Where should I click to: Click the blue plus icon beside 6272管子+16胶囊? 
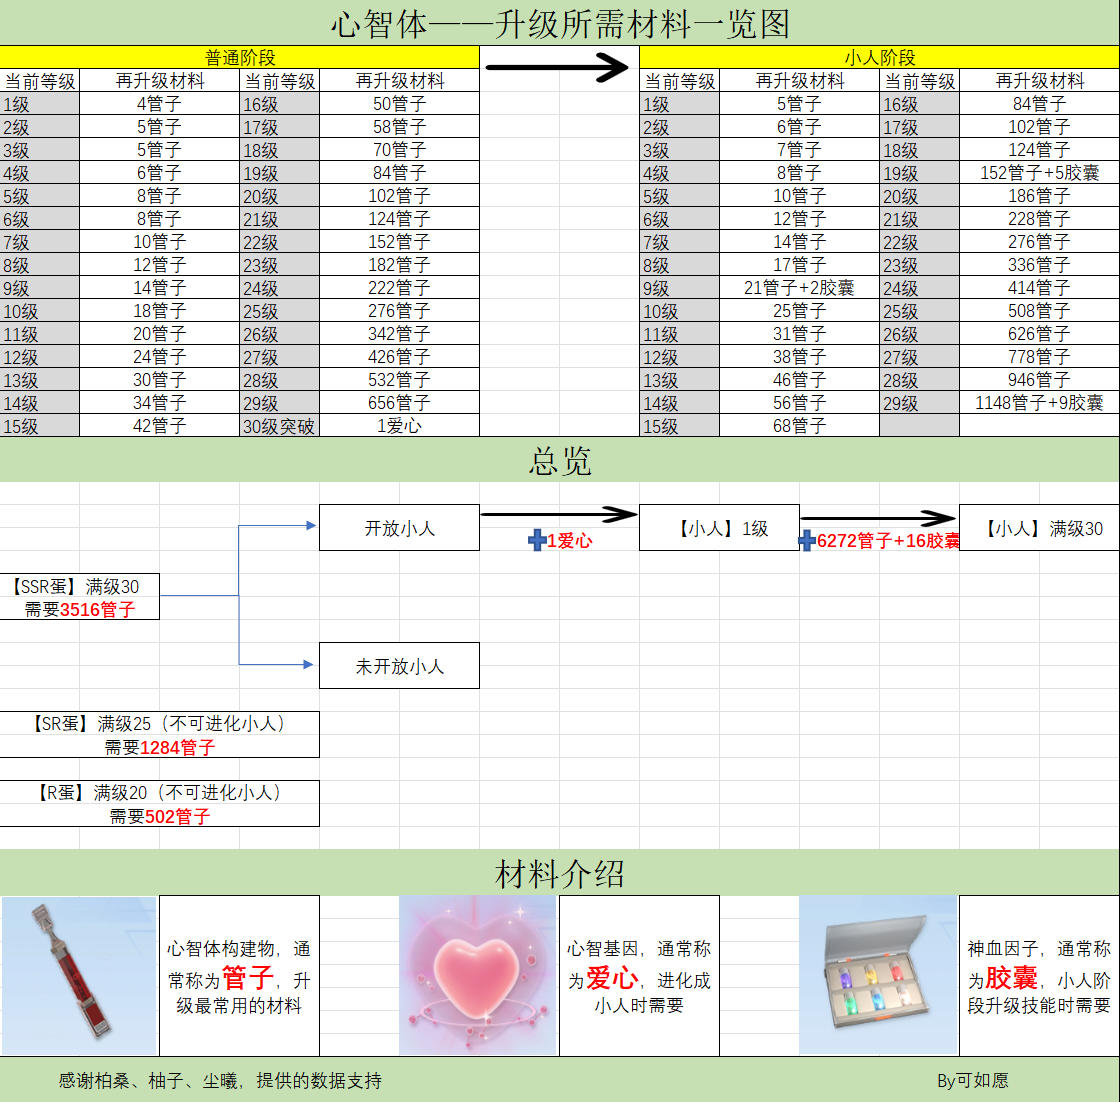[x=807, y=541]
